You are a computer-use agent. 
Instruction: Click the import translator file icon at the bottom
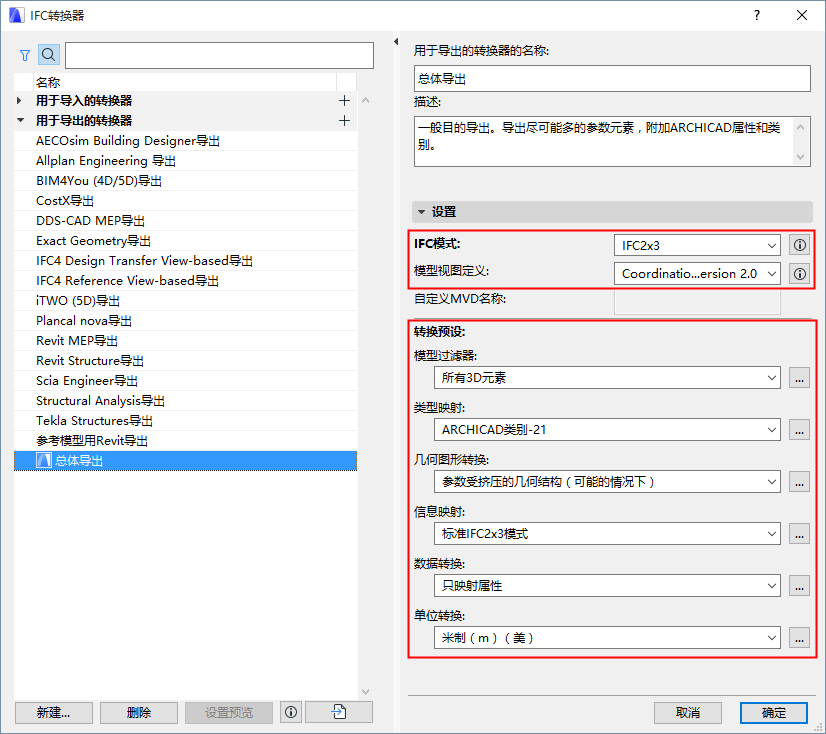pos(336,712)
